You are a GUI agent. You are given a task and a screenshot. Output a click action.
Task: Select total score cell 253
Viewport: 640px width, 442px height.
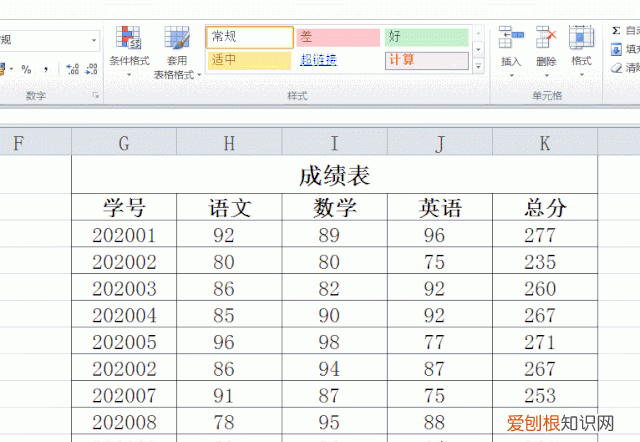coord(545,394)
